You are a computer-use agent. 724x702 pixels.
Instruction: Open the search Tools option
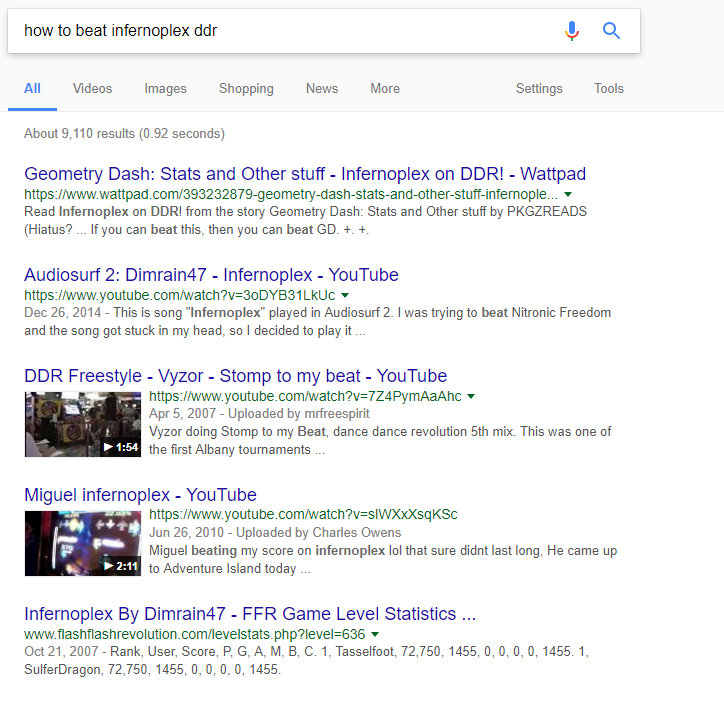pos(609,88)
